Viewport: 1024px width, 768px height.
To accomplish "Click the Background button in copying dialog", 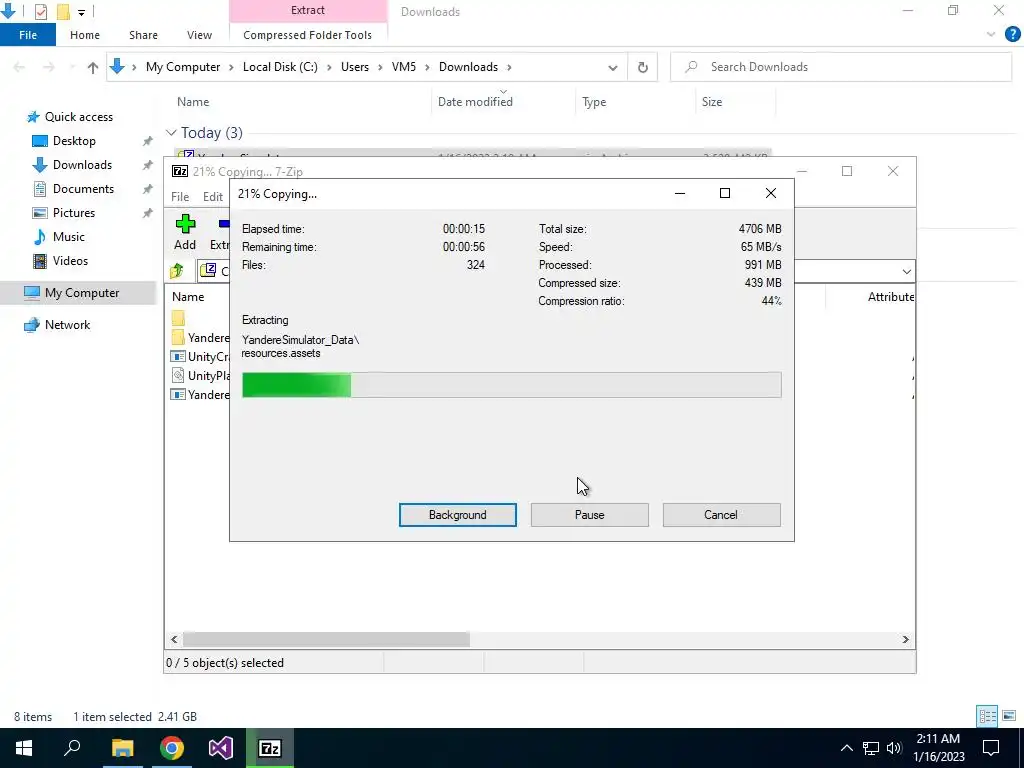I will (457, 515).
